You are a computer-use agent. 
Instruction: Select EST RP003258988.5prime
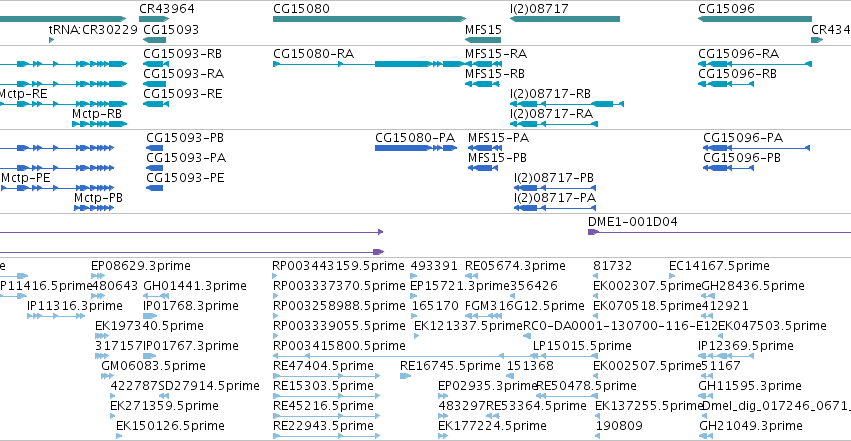(339, 306)
